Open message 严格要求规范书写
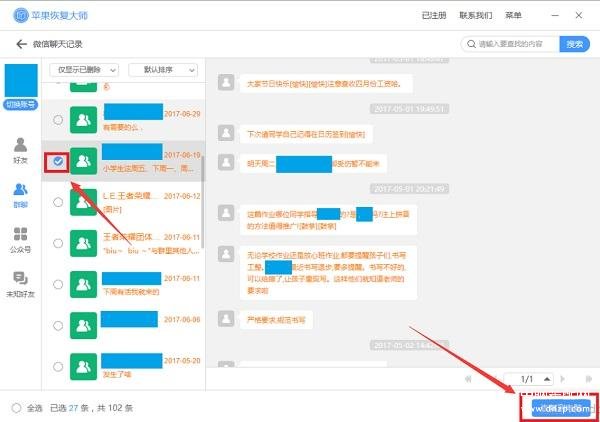600x422 pixels. [276, 320]
